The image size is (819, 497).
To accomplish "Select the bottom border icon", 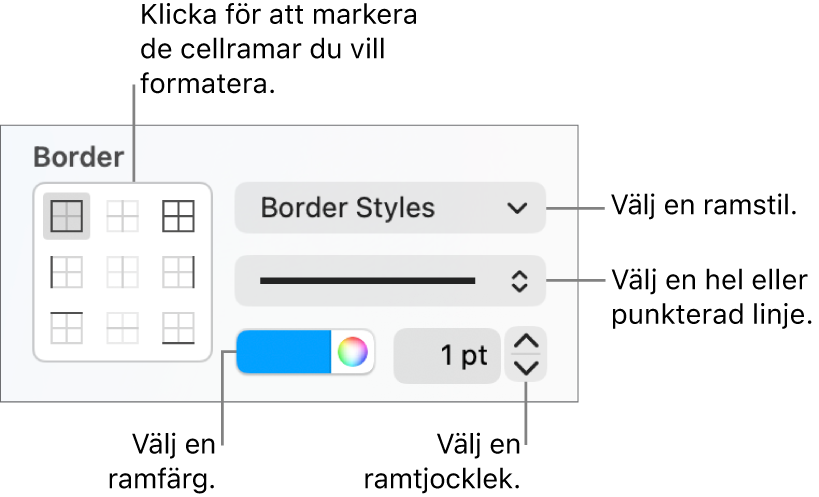I will coord(179,328).
